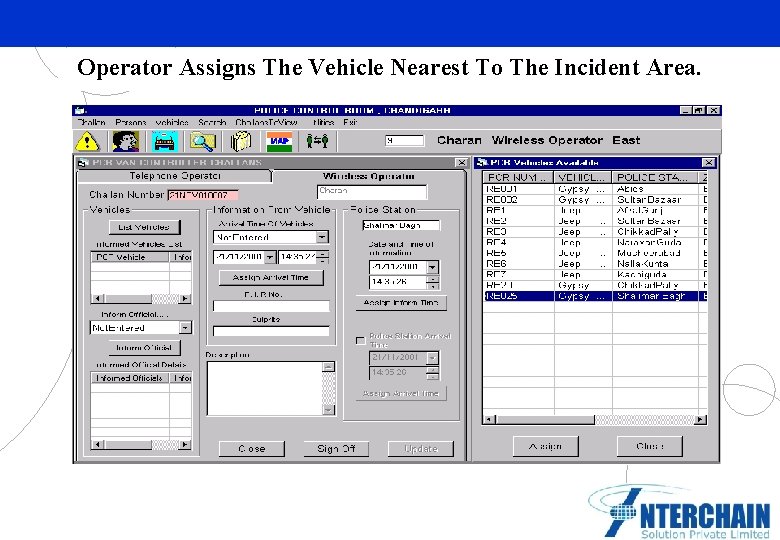
Task: Click the small number field in the toolbar
Action: [x=405, y=141]
